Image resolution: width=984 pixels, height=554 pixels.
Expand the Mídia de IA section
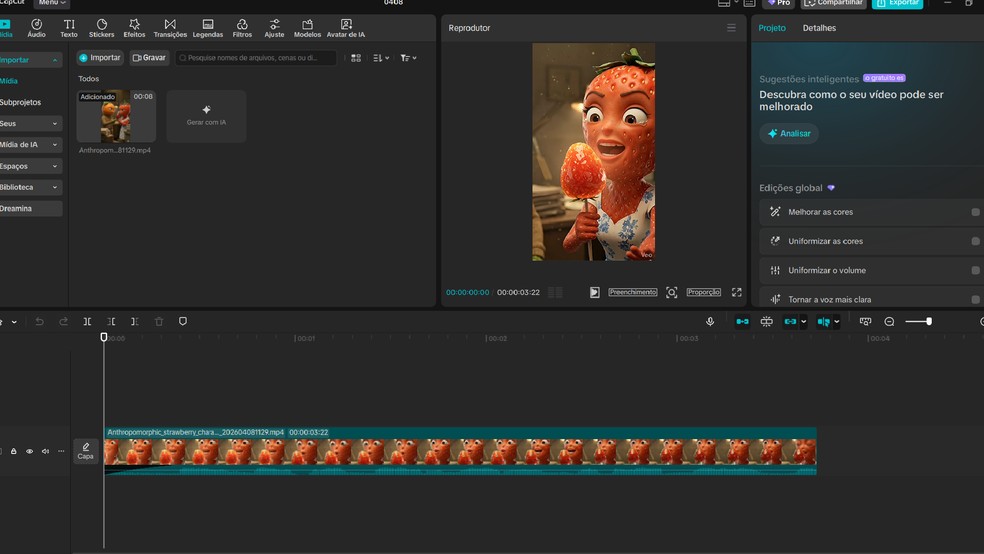pyautogui.click(x=30, y=145)
